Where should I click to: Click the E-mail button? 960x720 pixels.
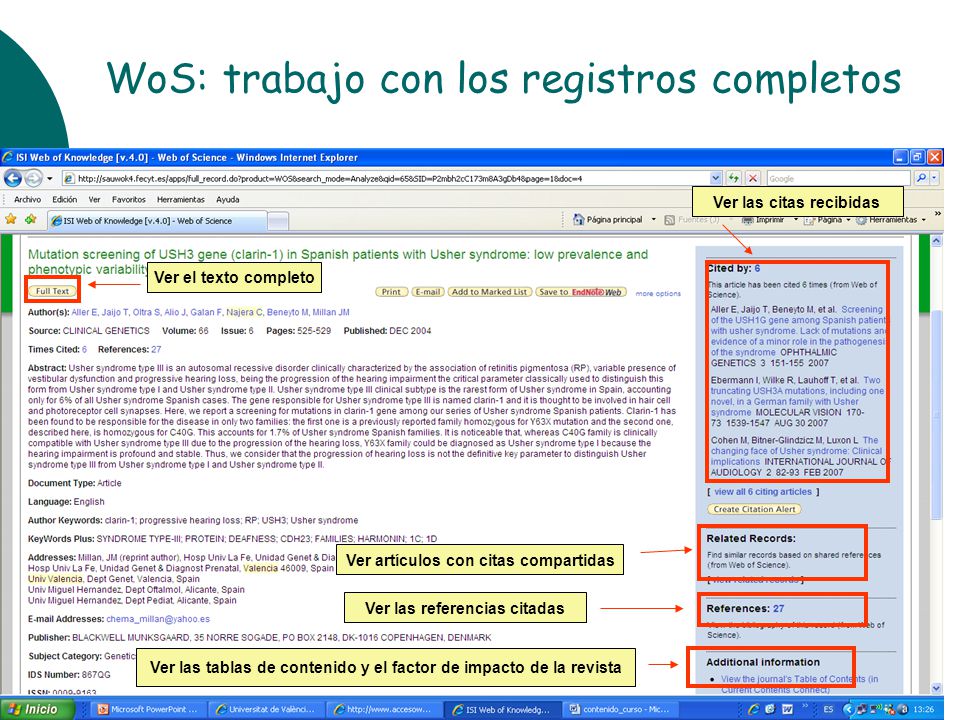(427, 292)
